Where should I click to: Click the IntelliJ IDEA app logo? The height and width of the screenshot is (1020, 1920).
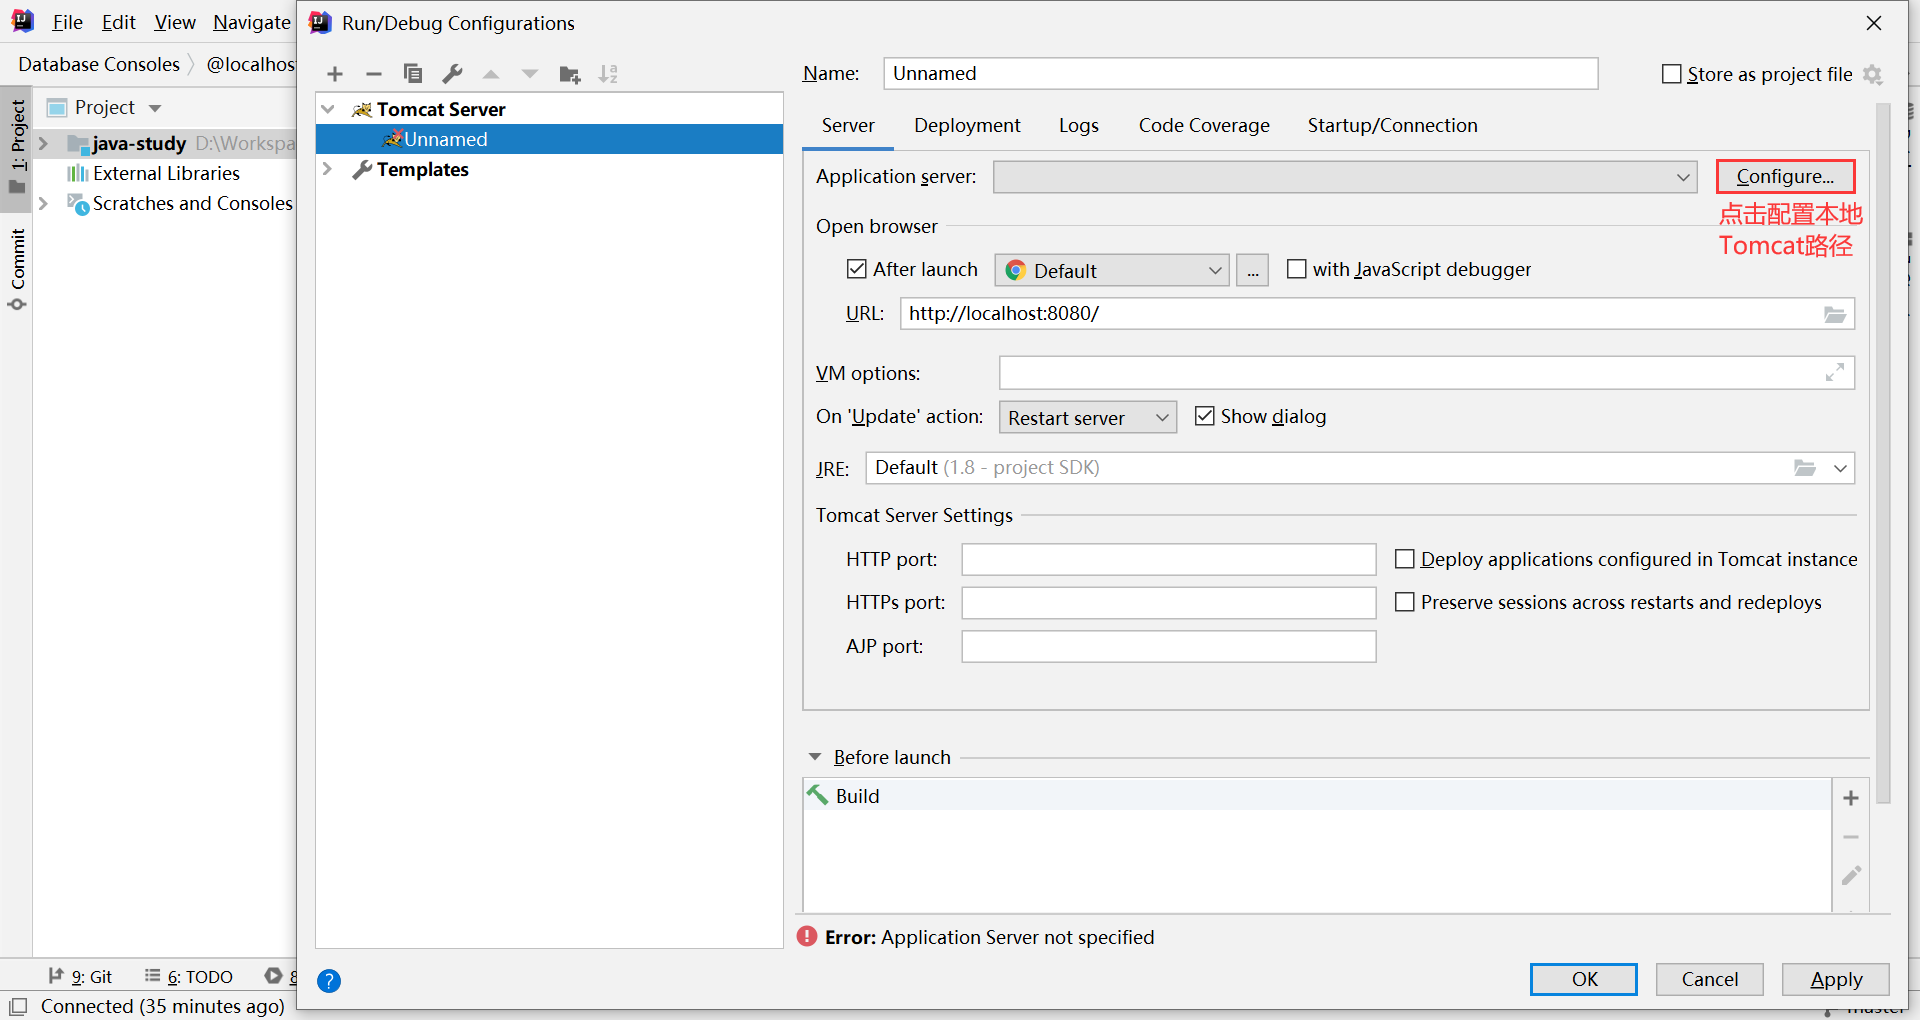point(22,21)
